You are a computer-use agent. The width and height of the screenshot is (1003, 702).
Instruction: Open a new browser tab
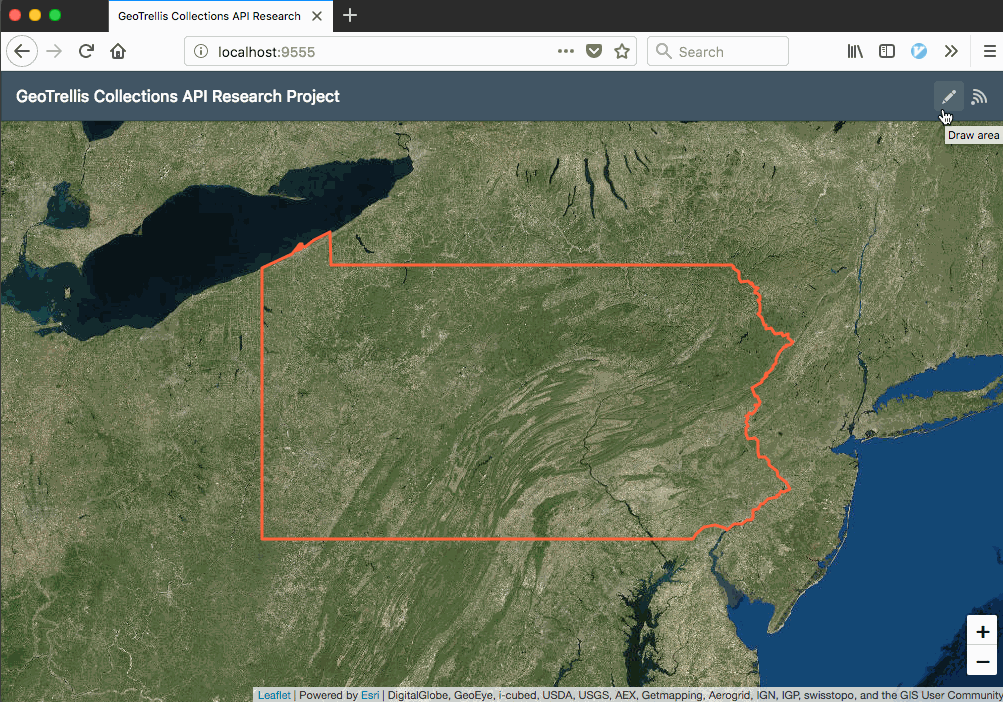pyautogui.click(x=349, y=16)
